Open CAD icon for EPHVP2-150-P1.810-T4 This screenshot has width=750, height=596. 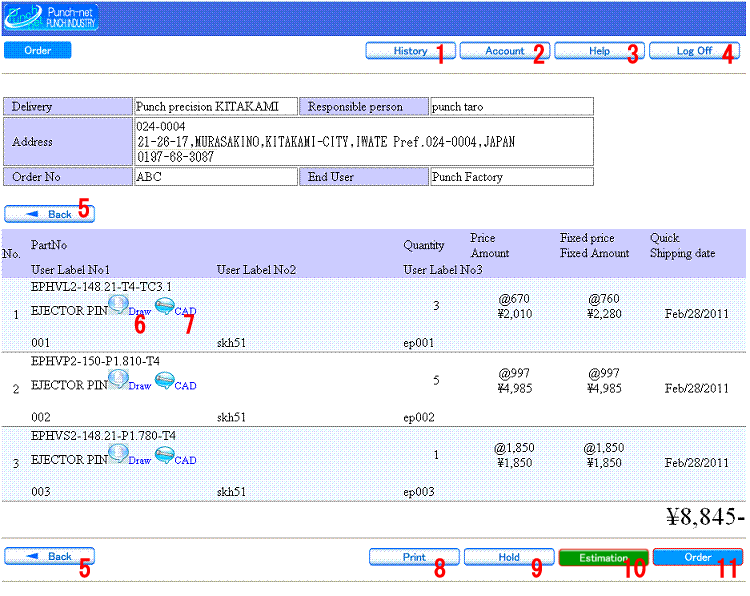tap(165, 380)
